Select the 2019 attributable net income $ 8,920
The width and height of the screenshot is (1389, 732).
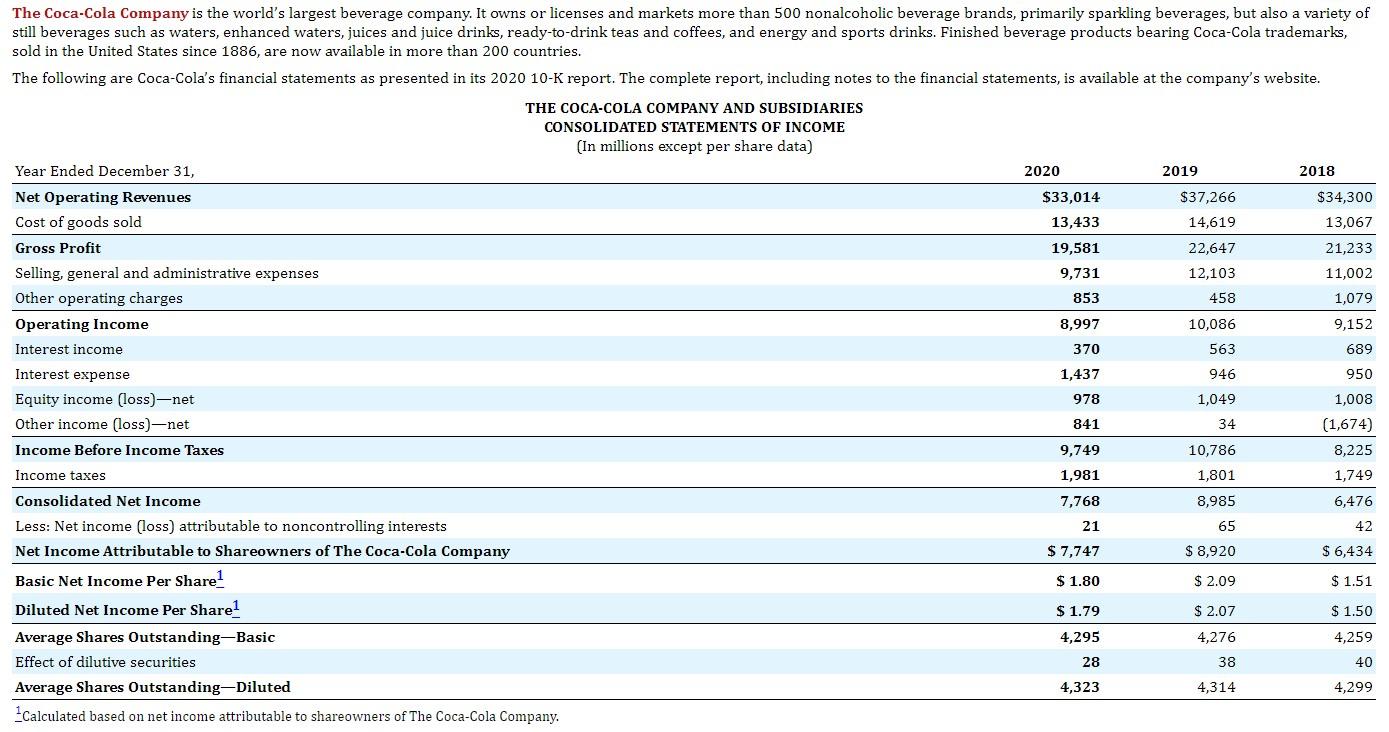coord(1210,551)
